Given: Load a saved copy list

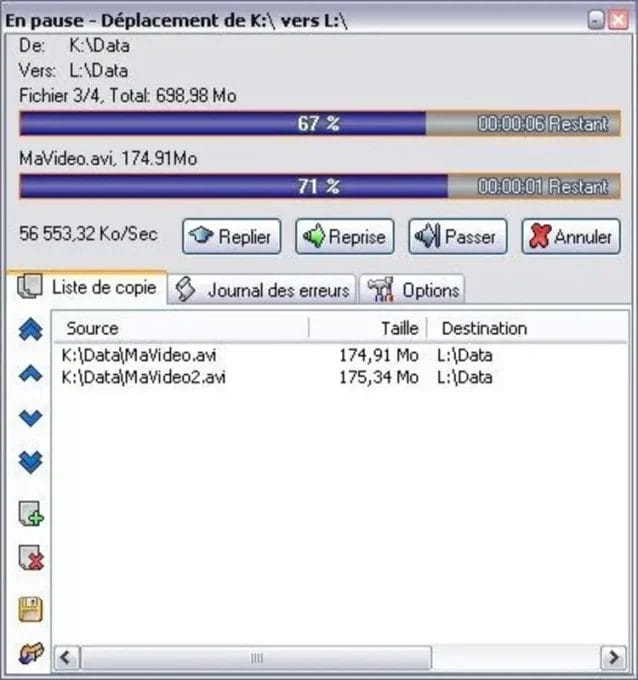Looking at the screenshot, I should tap(31, 654).
